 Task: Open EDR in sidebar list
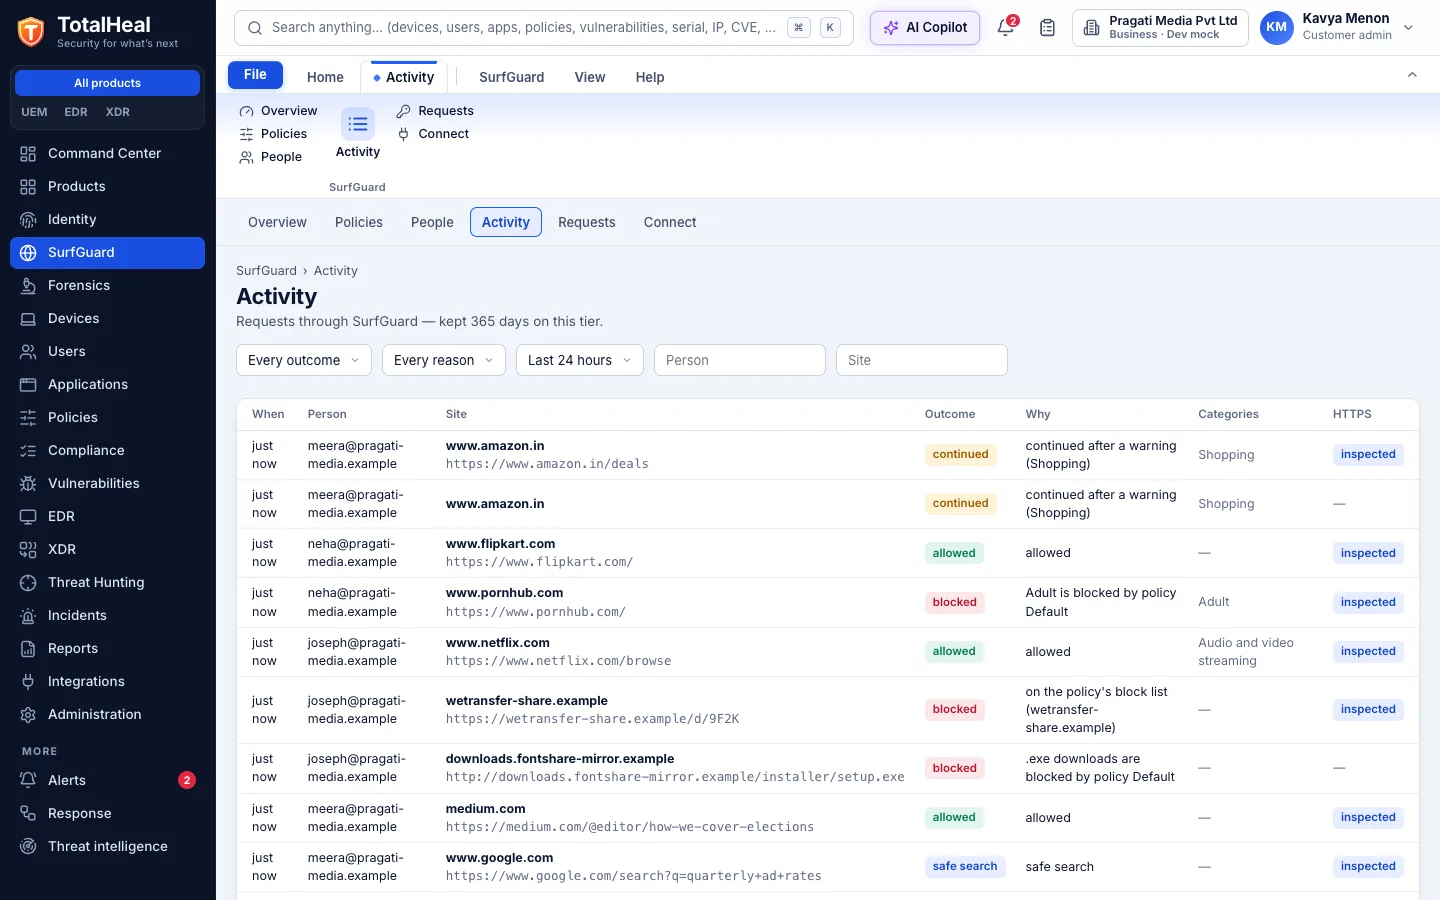click(107, 516)
